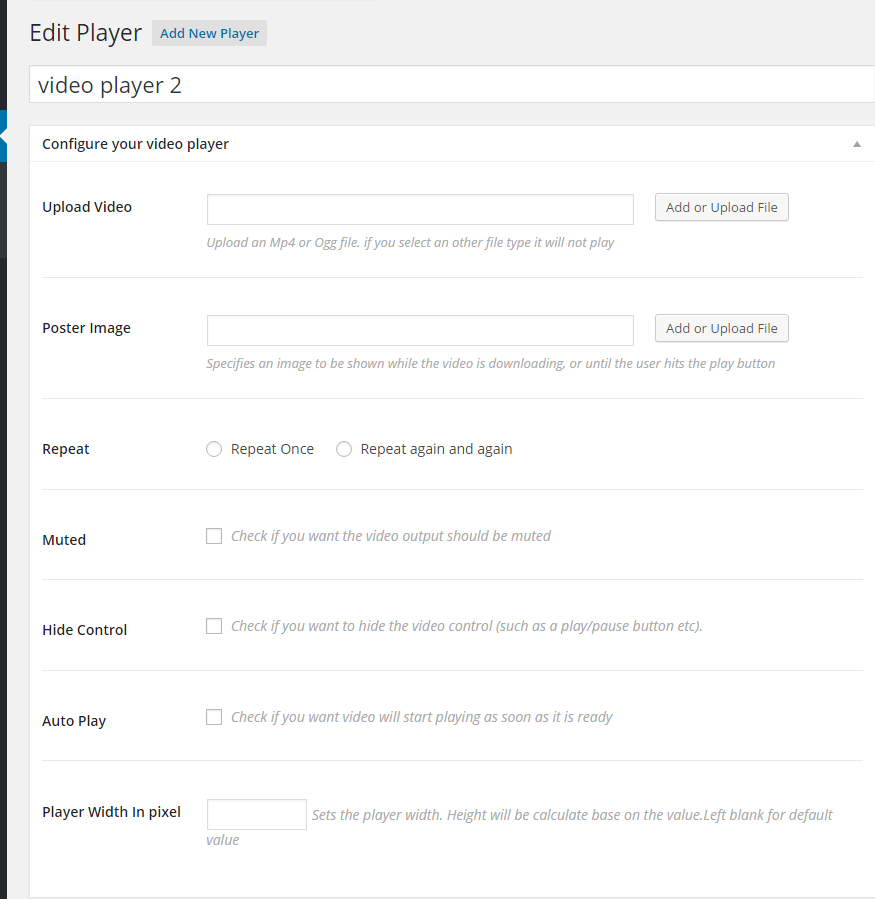Screen dimensions: 875x899
Task: Click the Poster Image field label
Action: pyautogui.click(x=86, y=328)
